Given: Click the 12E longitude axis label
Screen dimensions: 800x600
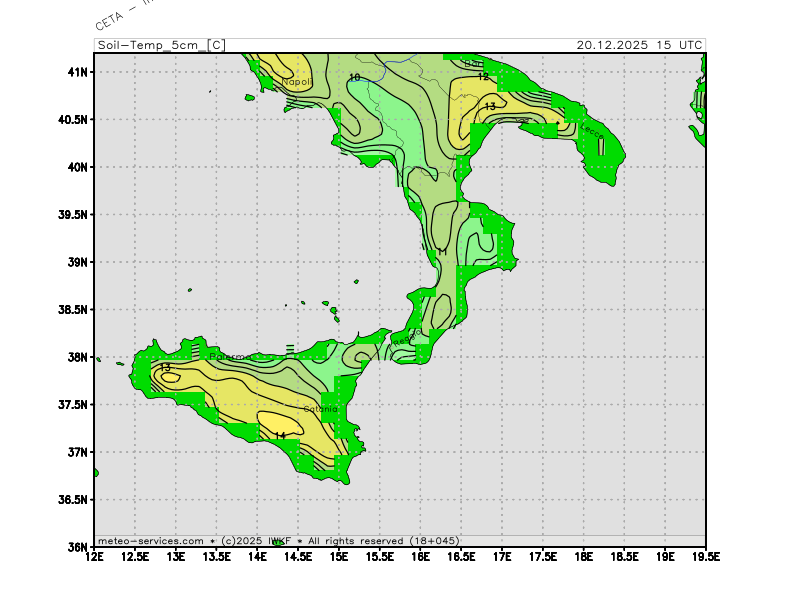Looking at the screenshot, I should click(x=95, y=556).
